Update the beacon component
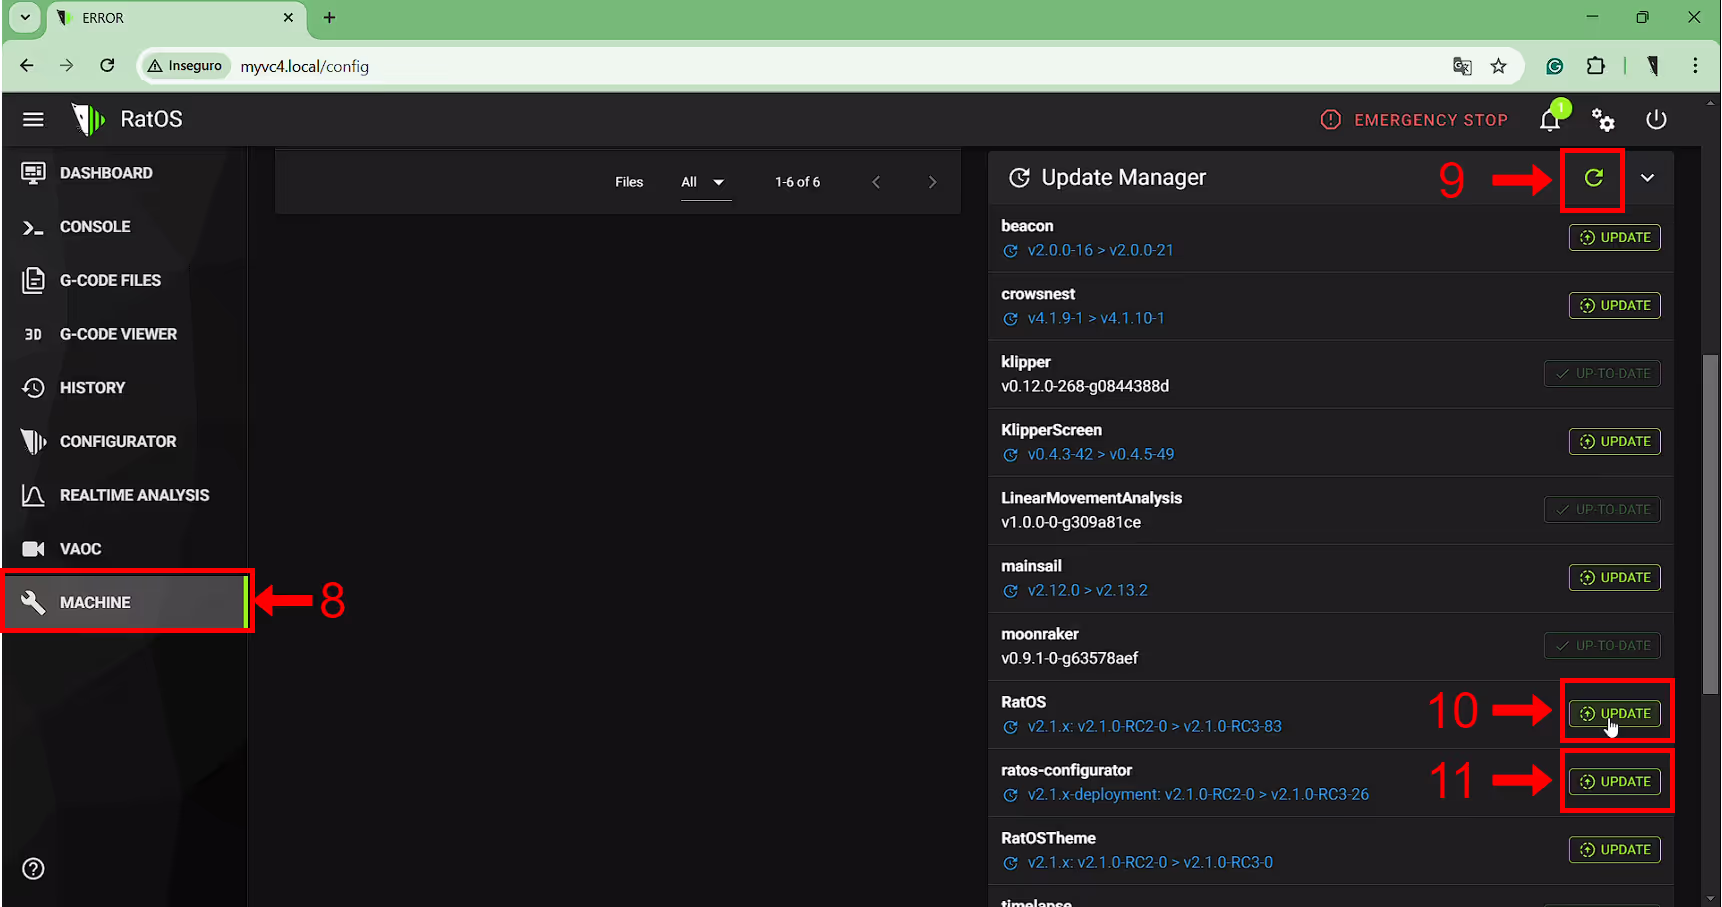 (x=1614, y=238)
